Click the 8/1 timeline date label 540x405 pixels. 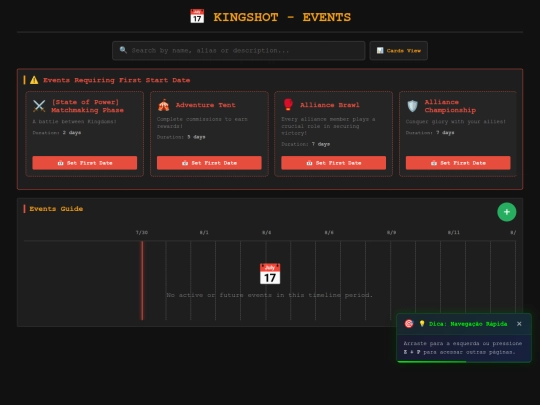pyautogui.click(x=204, y=232)
